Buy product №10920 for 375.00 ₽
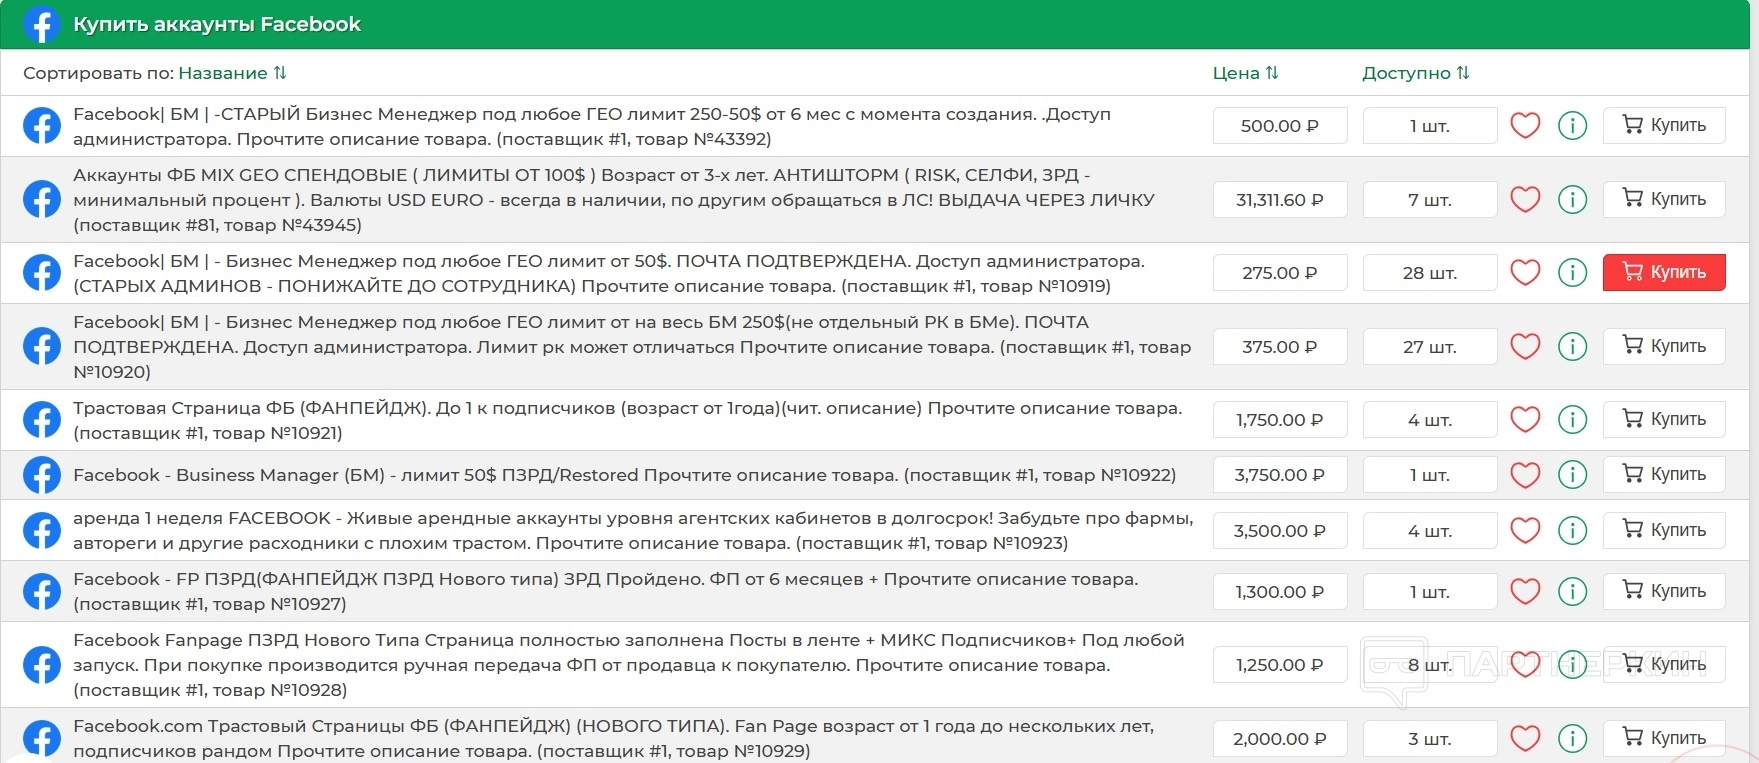The height and width of the screenshot is (763, 1759). tap(1664, 347)
